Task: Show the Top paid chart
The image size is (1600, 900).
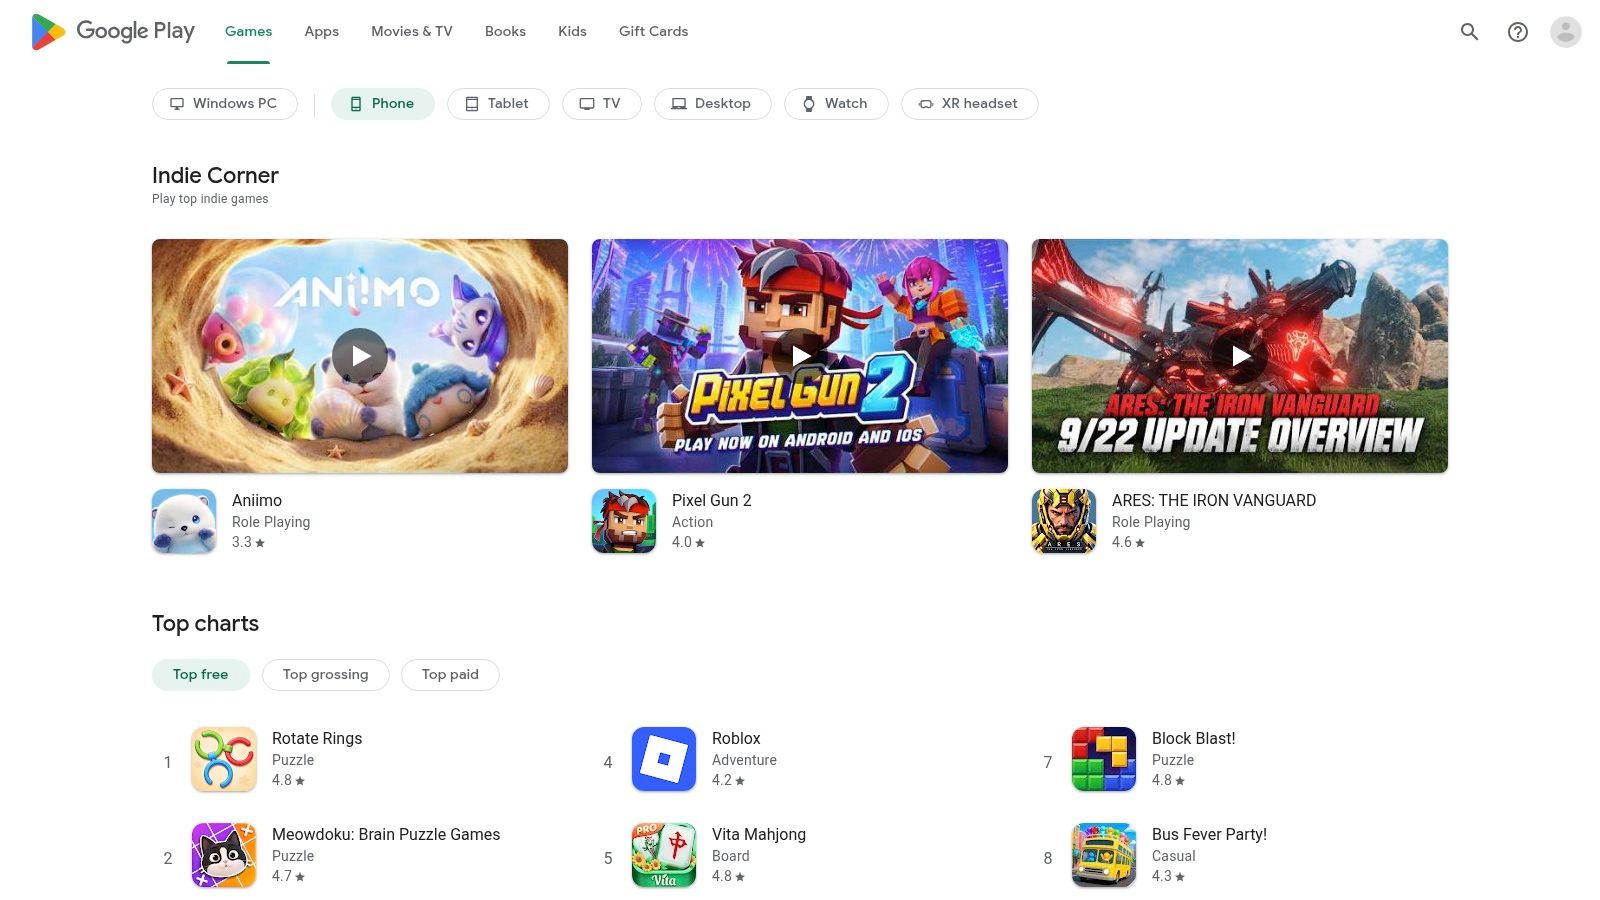Action: tap(450, 675)
